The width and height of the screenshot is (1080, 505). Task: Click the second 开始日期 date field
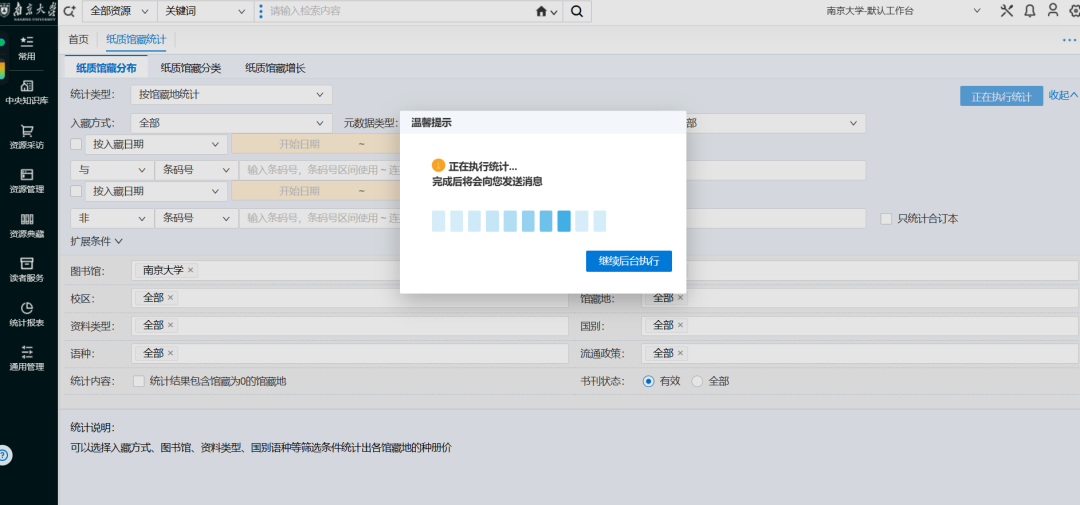[x=299, y=191]
